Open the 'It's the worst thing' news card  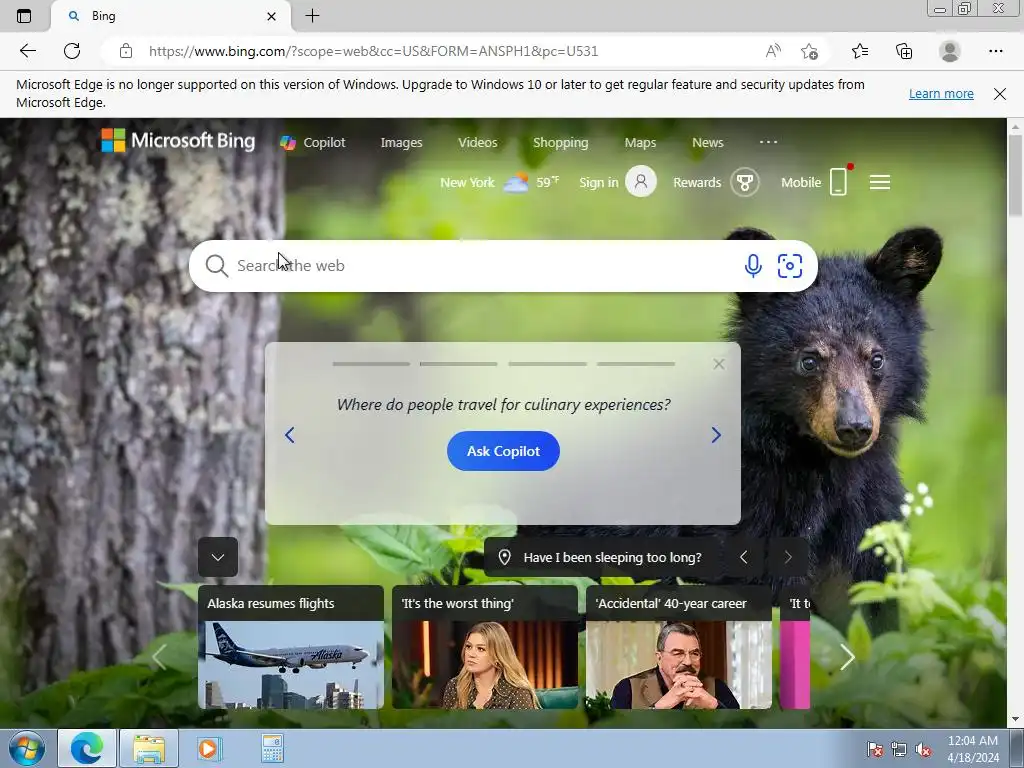(x=485, y=647)
